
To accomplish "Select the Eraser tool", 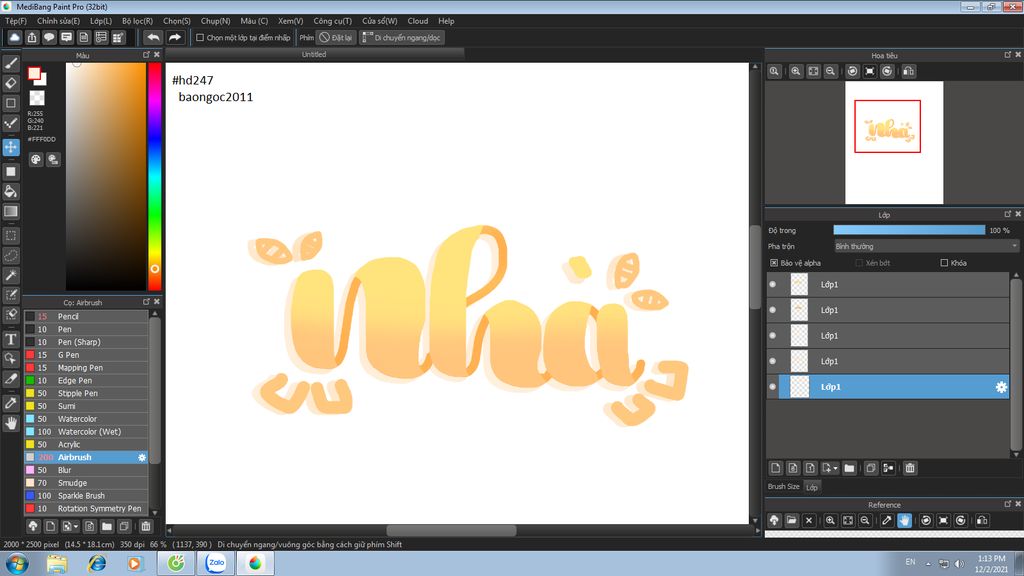I will click(11, 84).
